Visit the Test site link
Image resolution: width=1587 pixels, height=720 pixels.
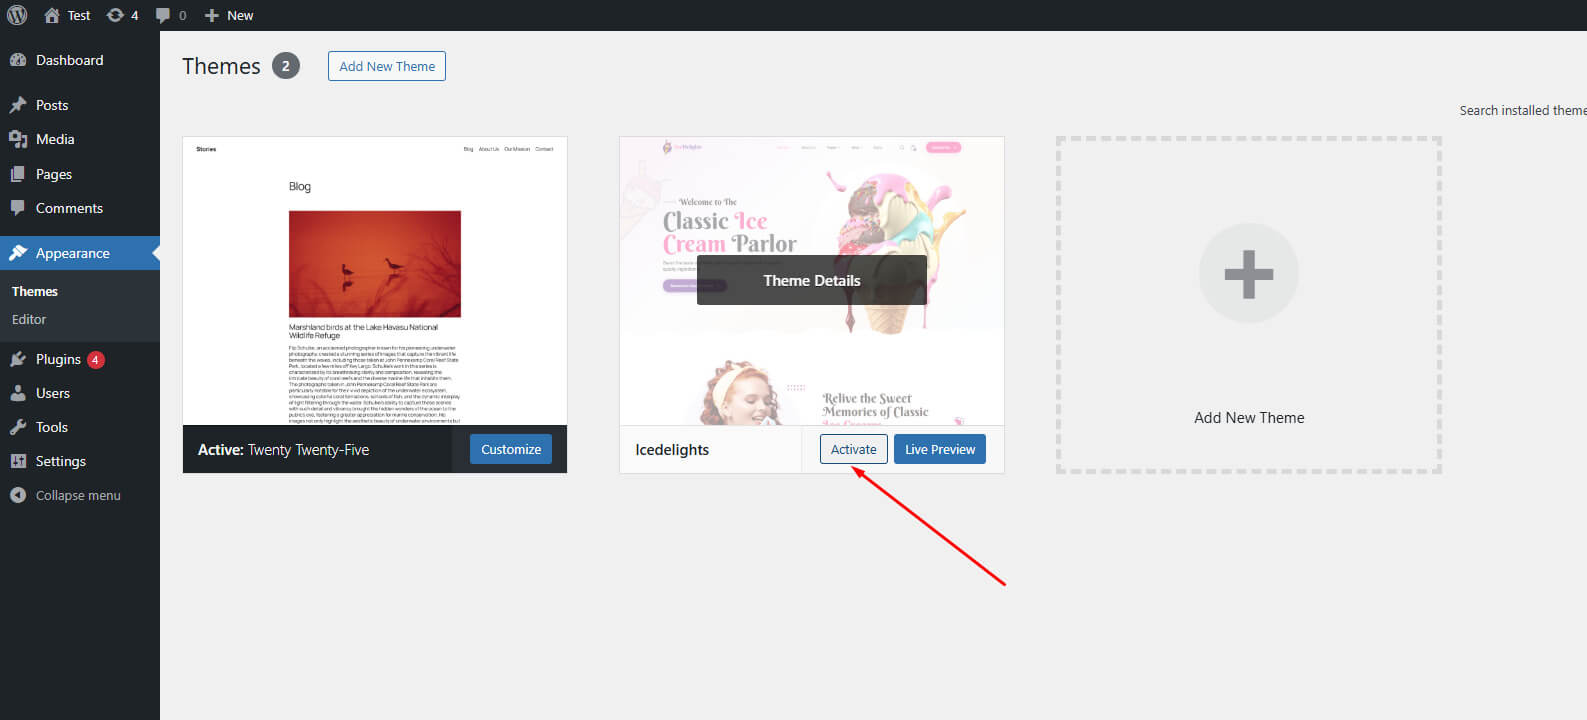(68, 15)
